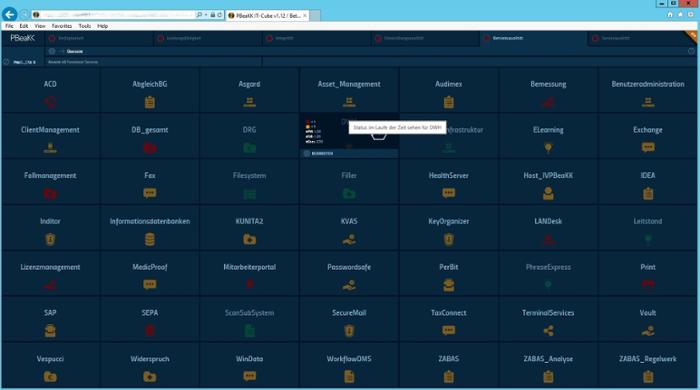Open the SecureMail shield icon

click(x=349, y=331)
